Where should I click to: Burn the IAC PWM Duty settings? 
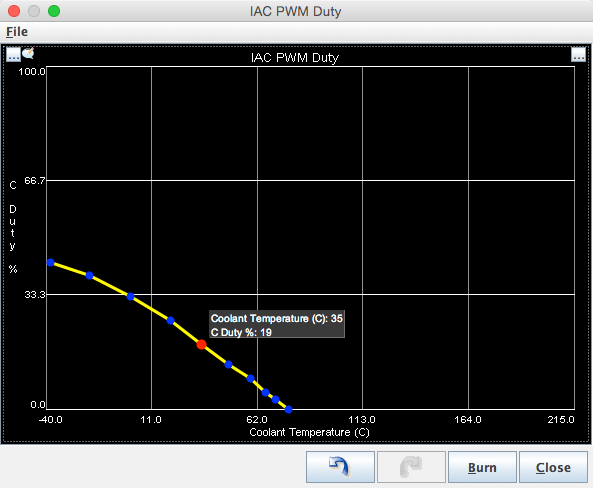coord(482,467)
